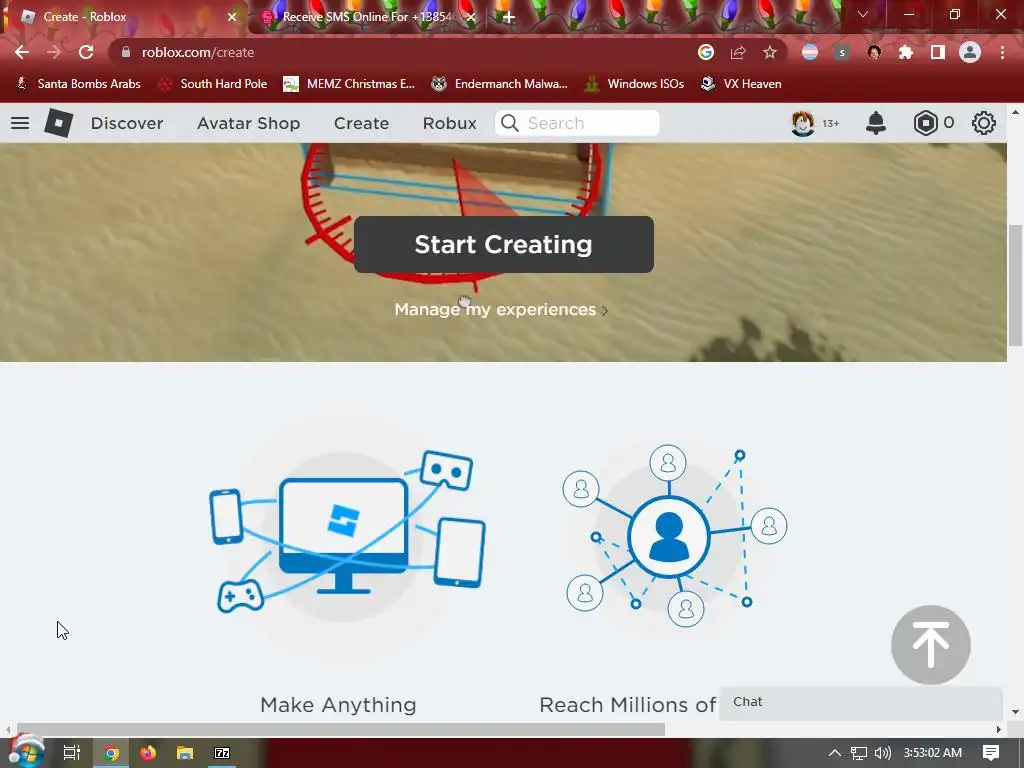
Task: Toggle the browser side panel icon
Action: tap(938, 52)
